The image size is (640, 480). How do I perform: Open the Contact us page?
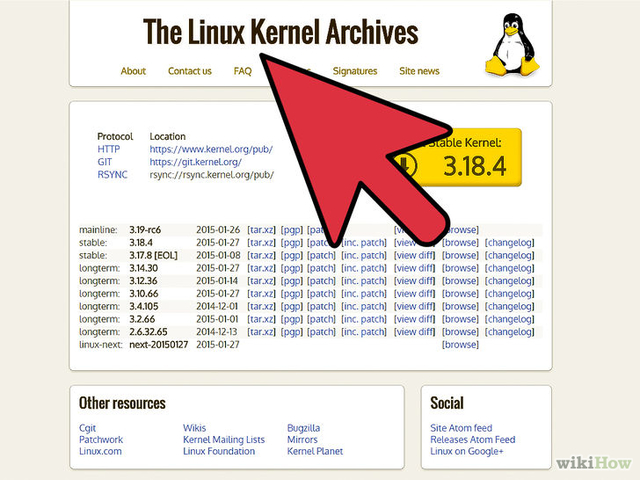point(190,71)
